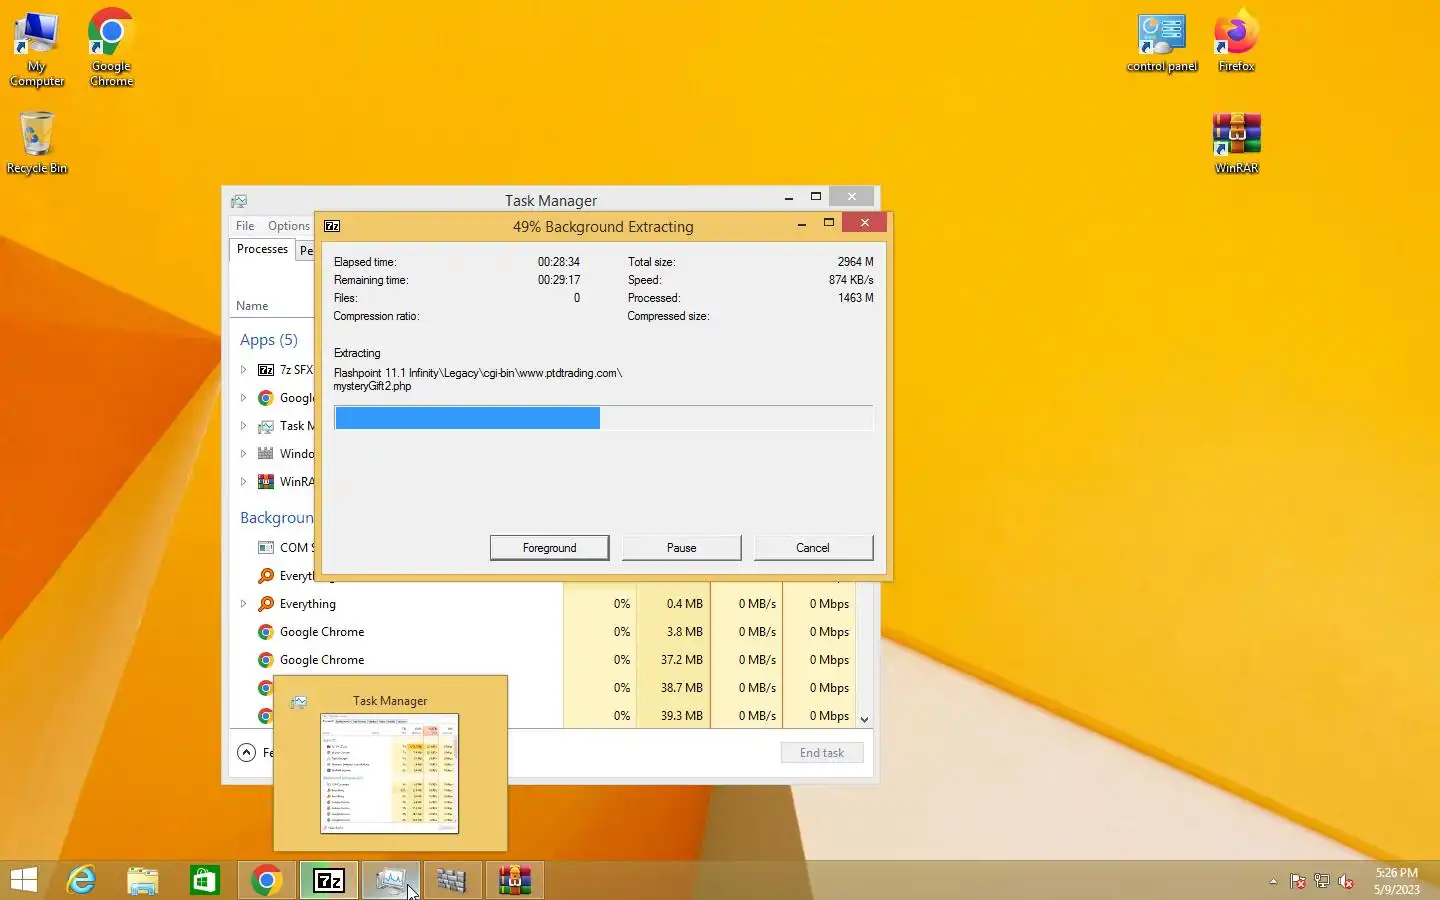The width and height of the screenshot is (1440, 900).
Task: Click 39.3 MB memory cell
Action: tap(674, 716)
